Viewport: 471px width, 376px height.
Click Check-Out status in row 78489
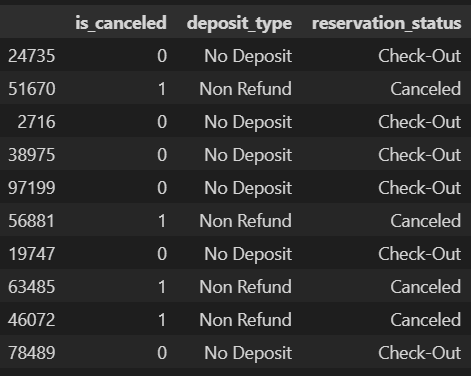[x=420, y=353]
